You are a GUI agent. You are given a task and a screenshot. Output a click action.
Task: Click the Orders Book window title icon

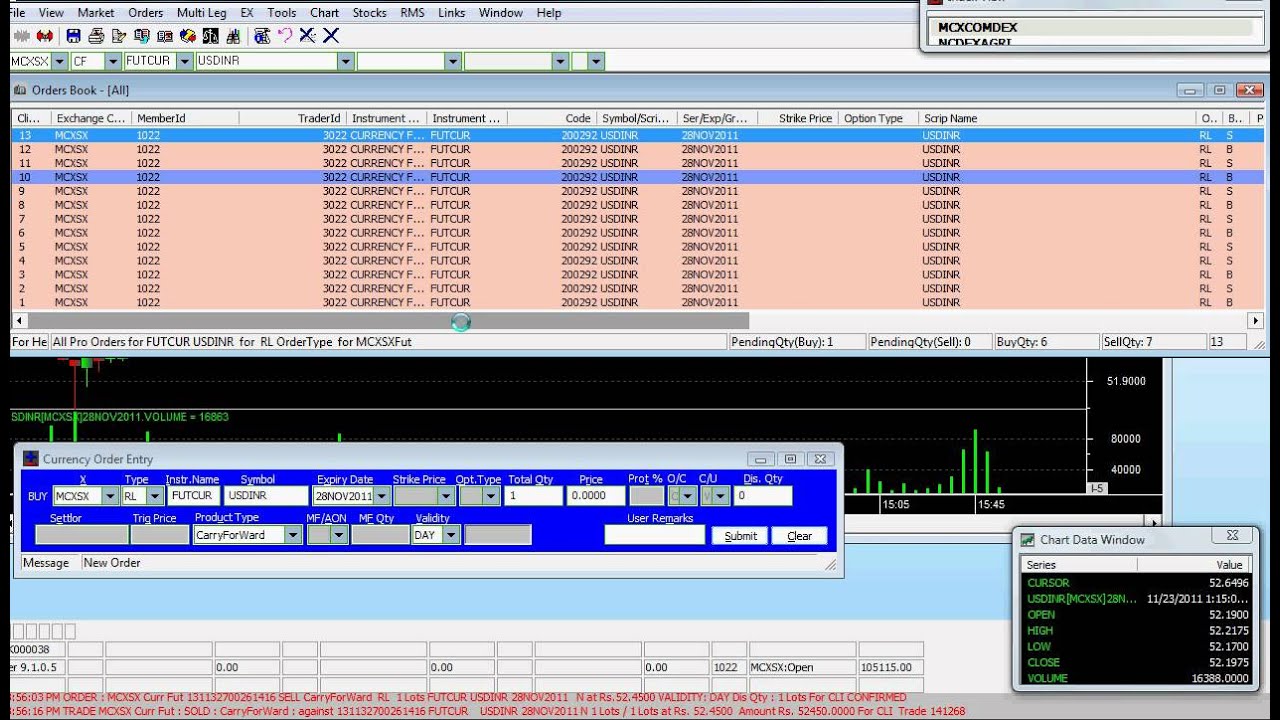pos(20,90)
